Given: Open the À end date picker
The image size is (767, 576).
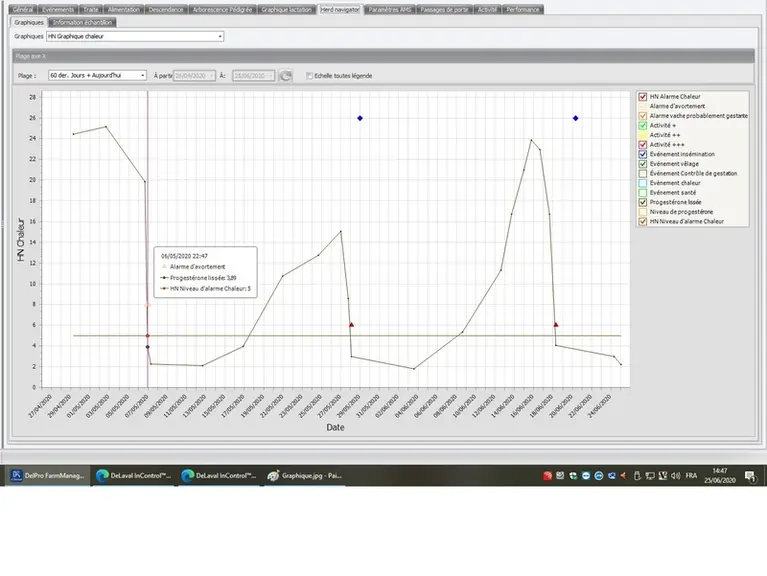Looking at the screenshot, I should tap(253, 76).
